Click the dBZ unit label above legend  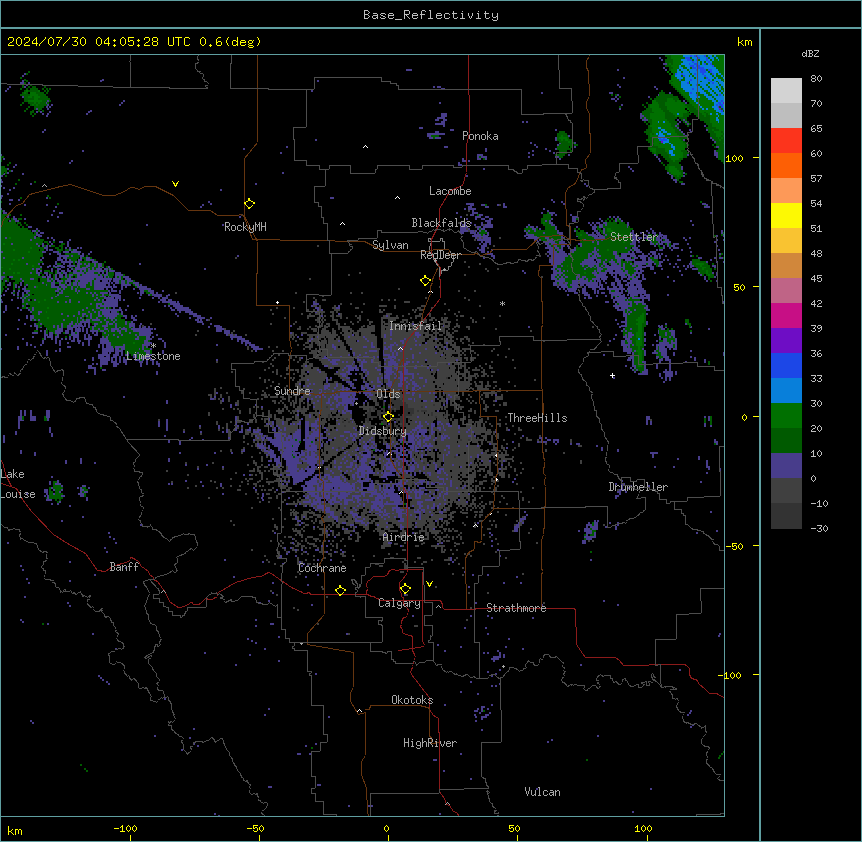point(810,54)
